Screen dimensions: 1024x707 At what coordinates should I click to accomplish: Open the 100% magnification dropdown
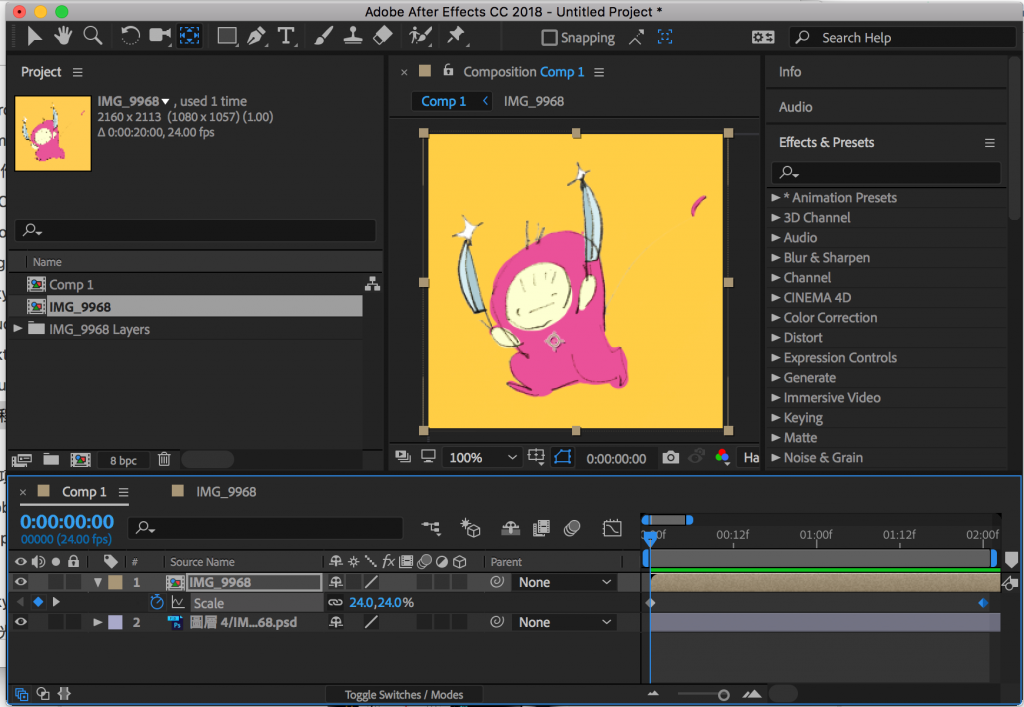click(x=483, y=458)
